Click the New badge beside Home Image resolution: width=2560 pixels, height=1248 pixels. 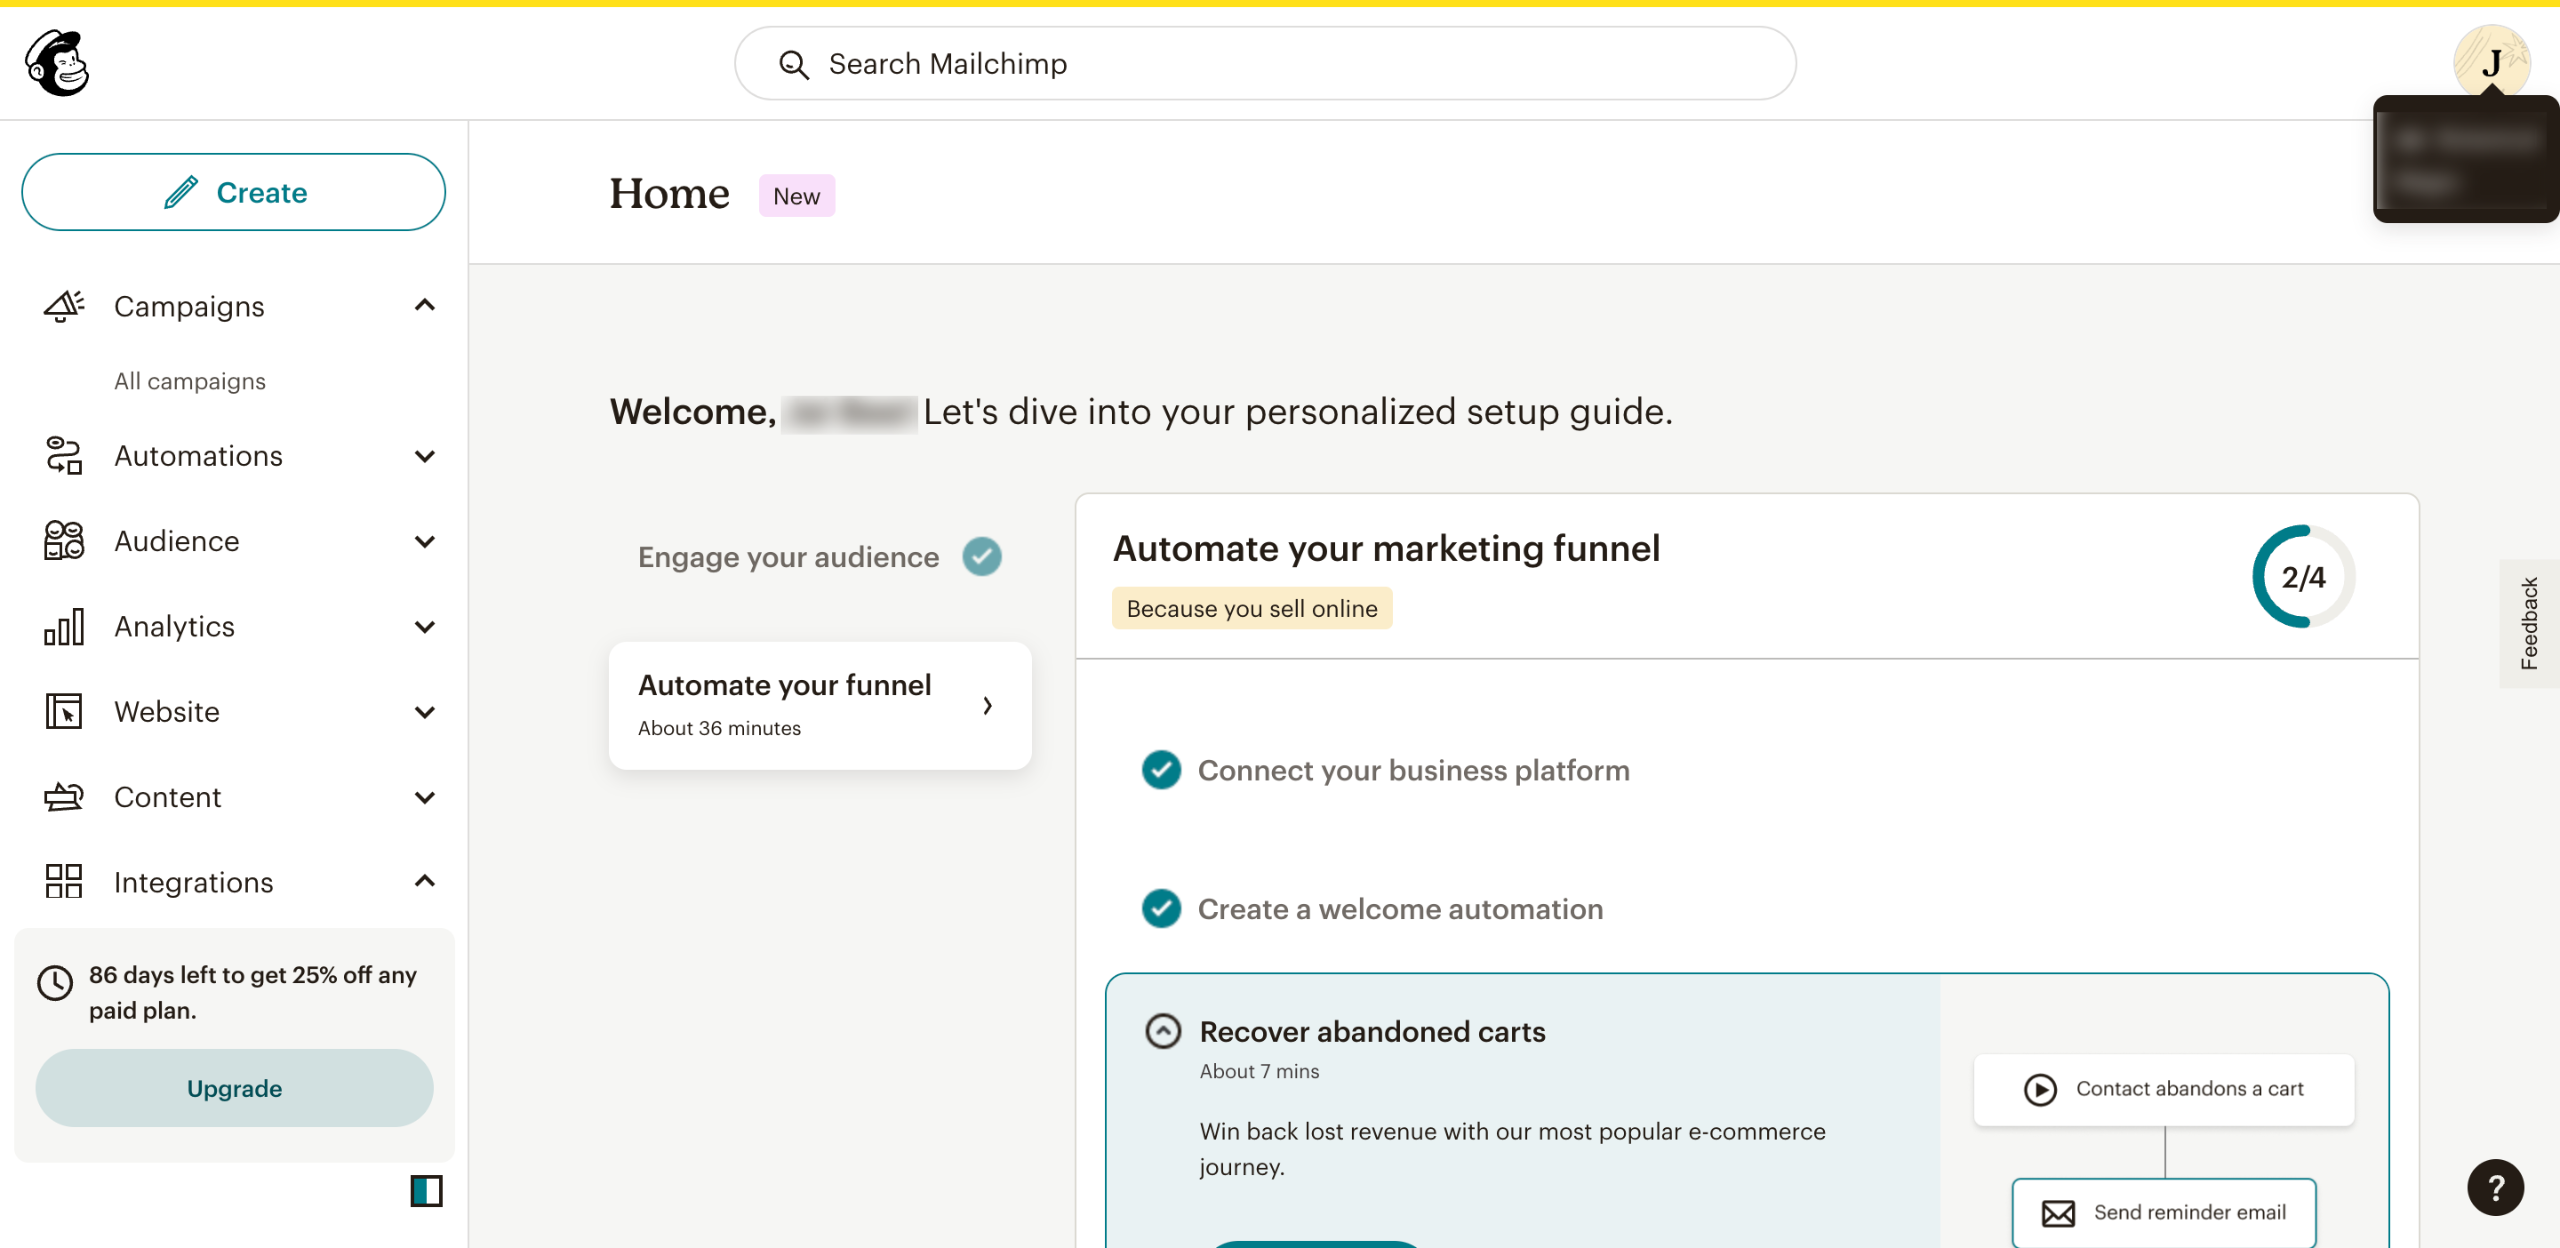797,196
